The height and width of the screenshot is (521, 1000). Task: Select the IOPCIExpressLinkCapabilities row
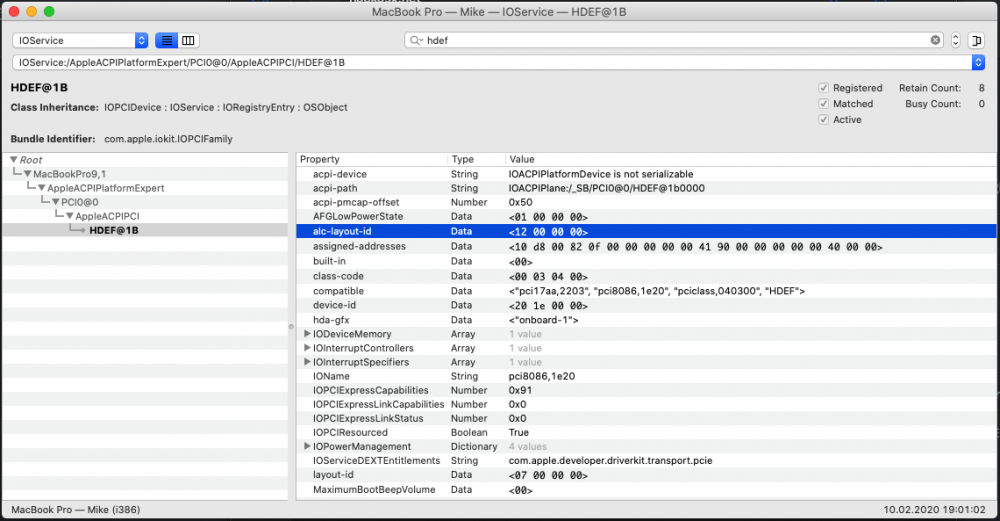pos(646,404)
